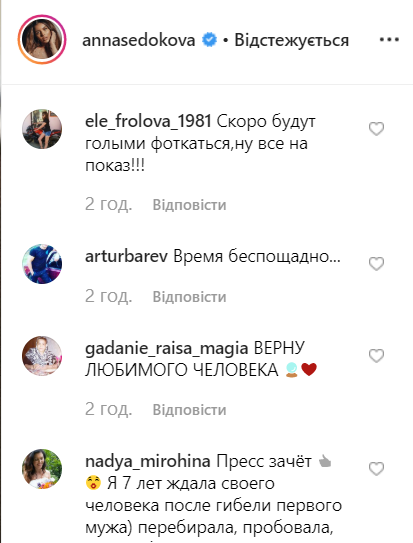Reply to ele_frolova_1981's comment via Відповісти
413x543 pixels.
pos(189,205)
